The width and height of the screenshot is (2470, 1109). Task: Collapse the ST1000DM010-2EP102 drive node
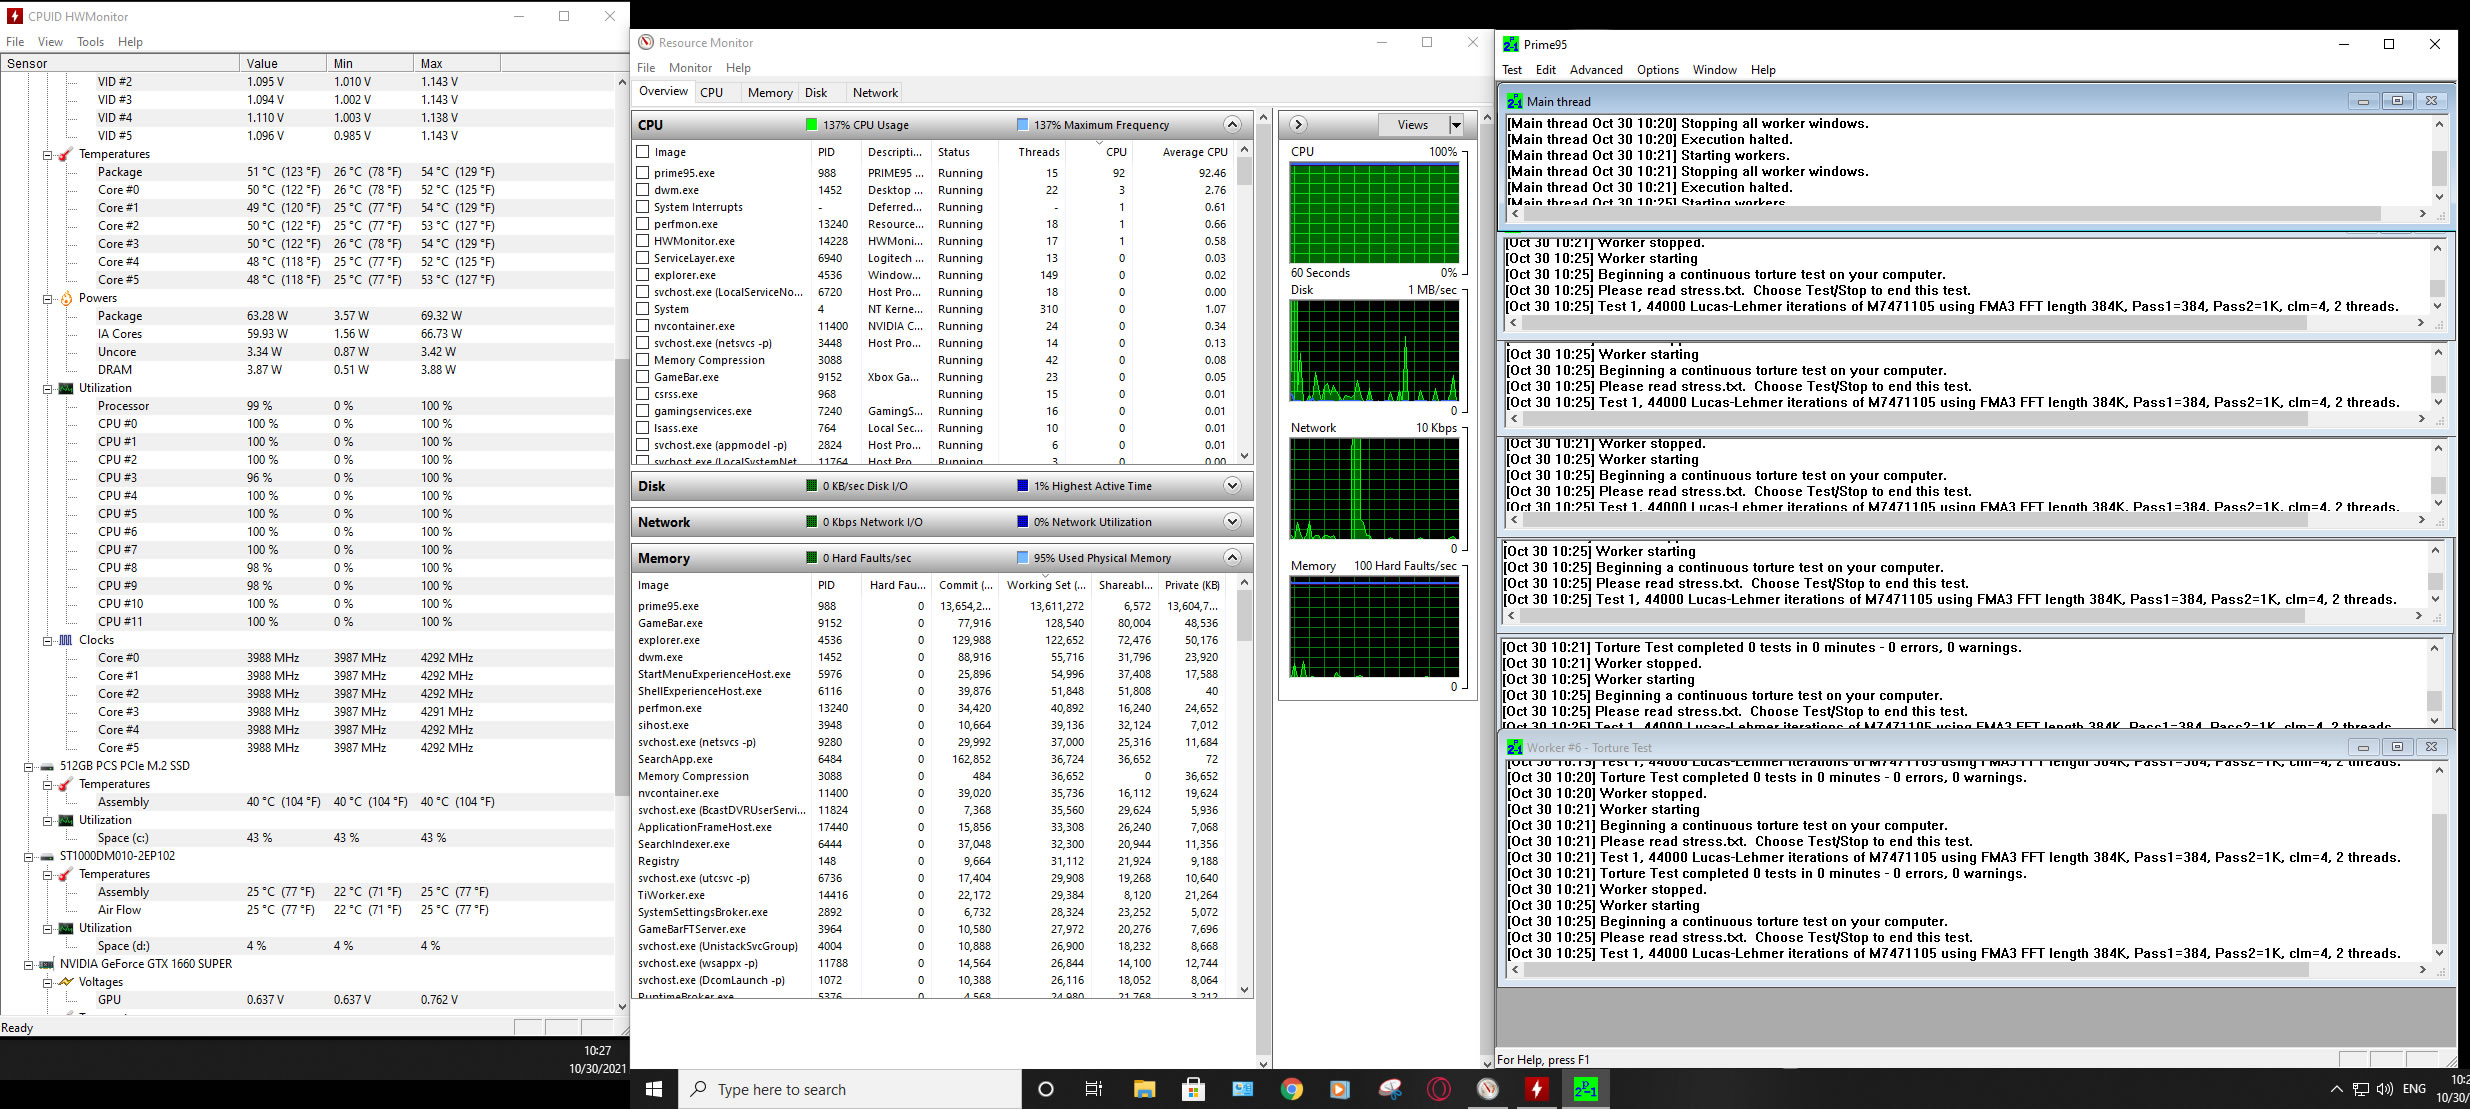pos(28,856)
